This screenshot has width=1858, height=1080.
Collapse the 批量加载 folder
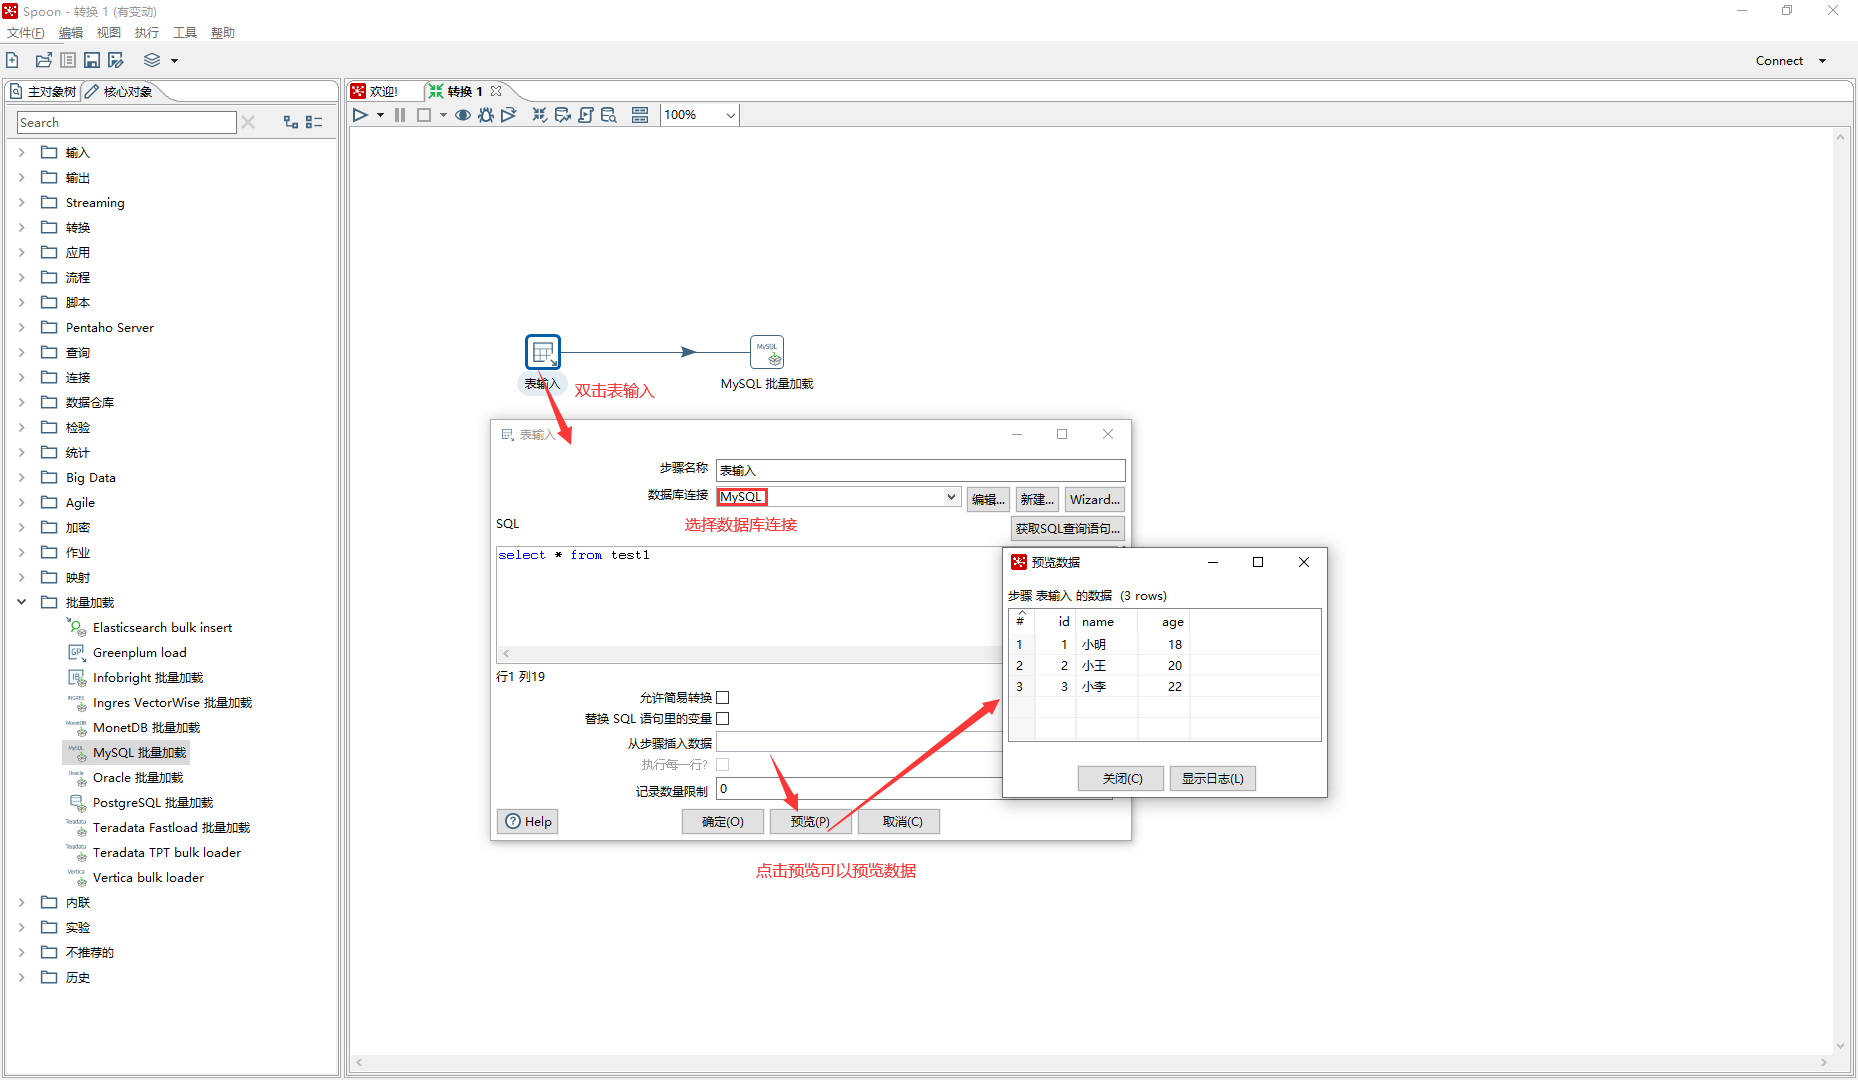[21, 603]
